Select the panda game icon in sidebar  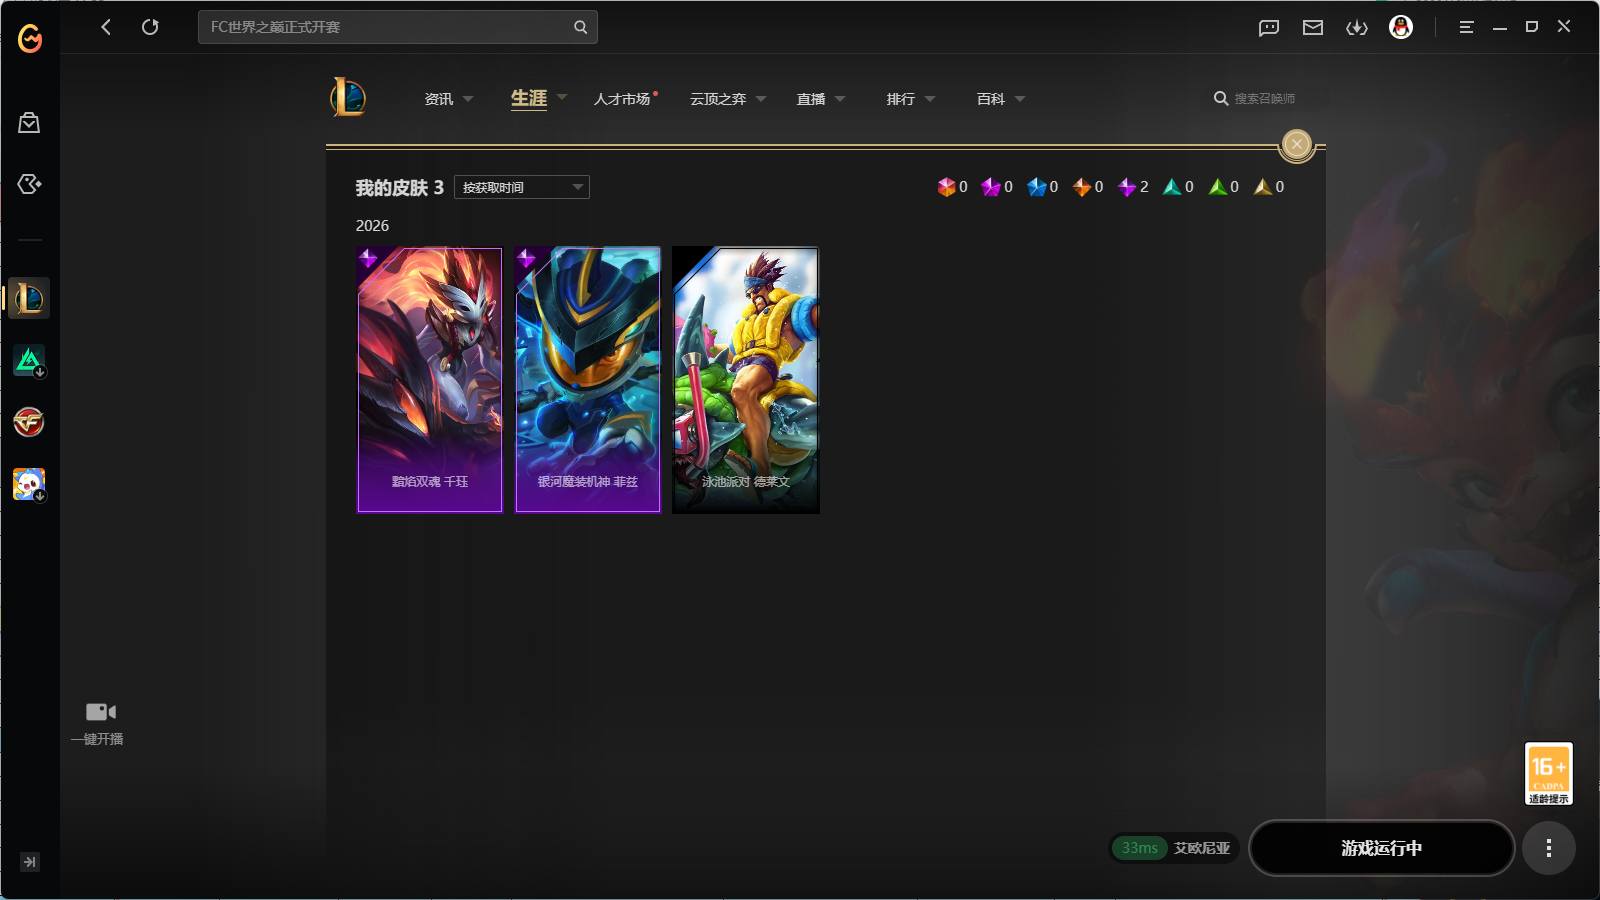(x=29, y=484)
